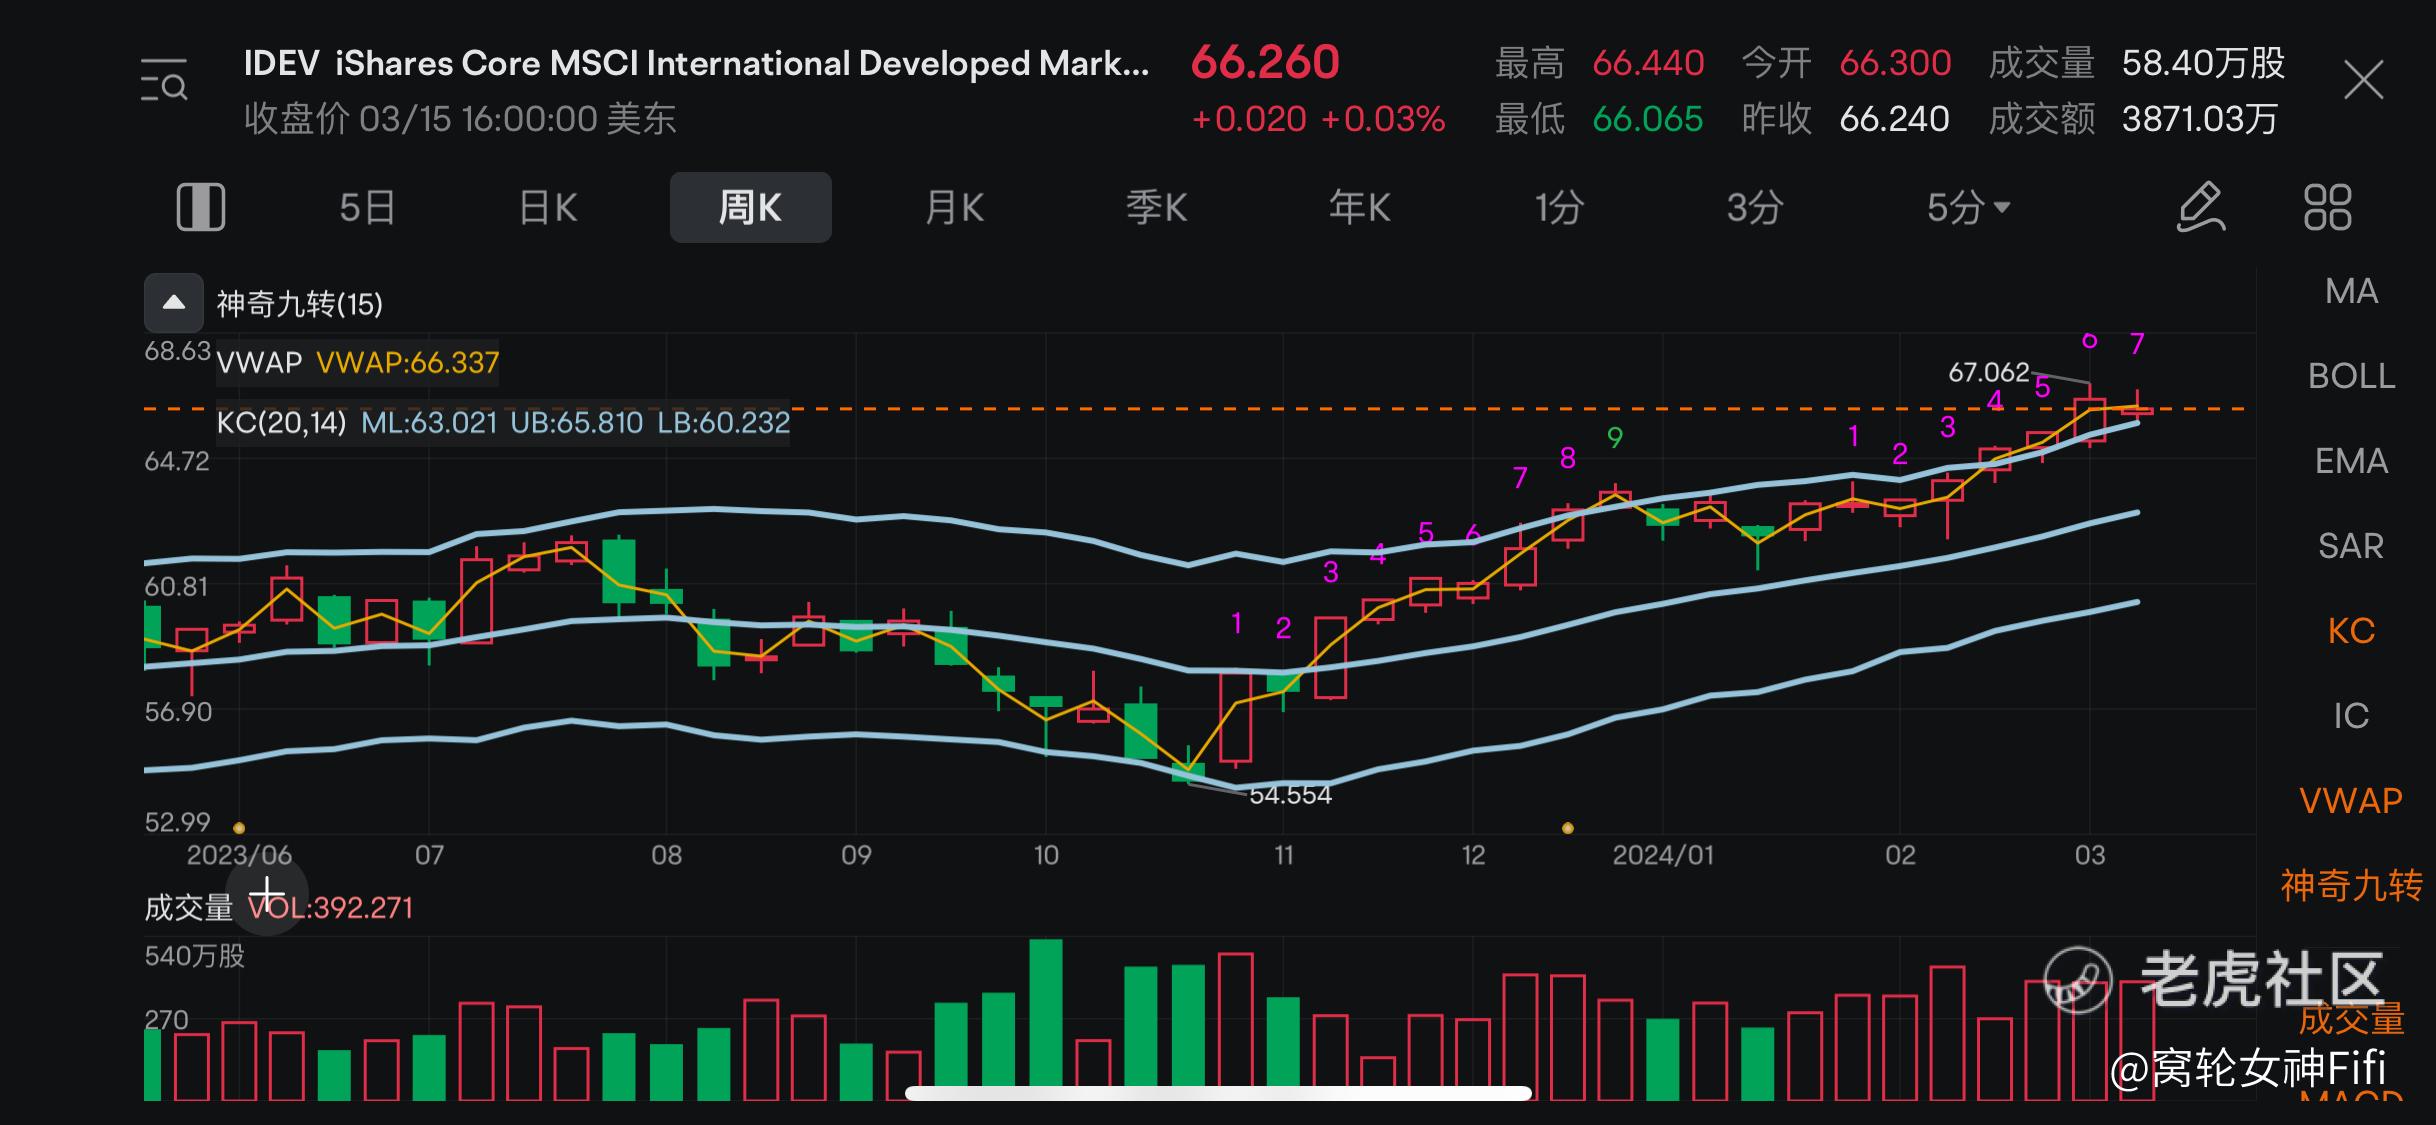Switch to the 月K tab
2436x1125 pixels.
[x=952, y=207]
